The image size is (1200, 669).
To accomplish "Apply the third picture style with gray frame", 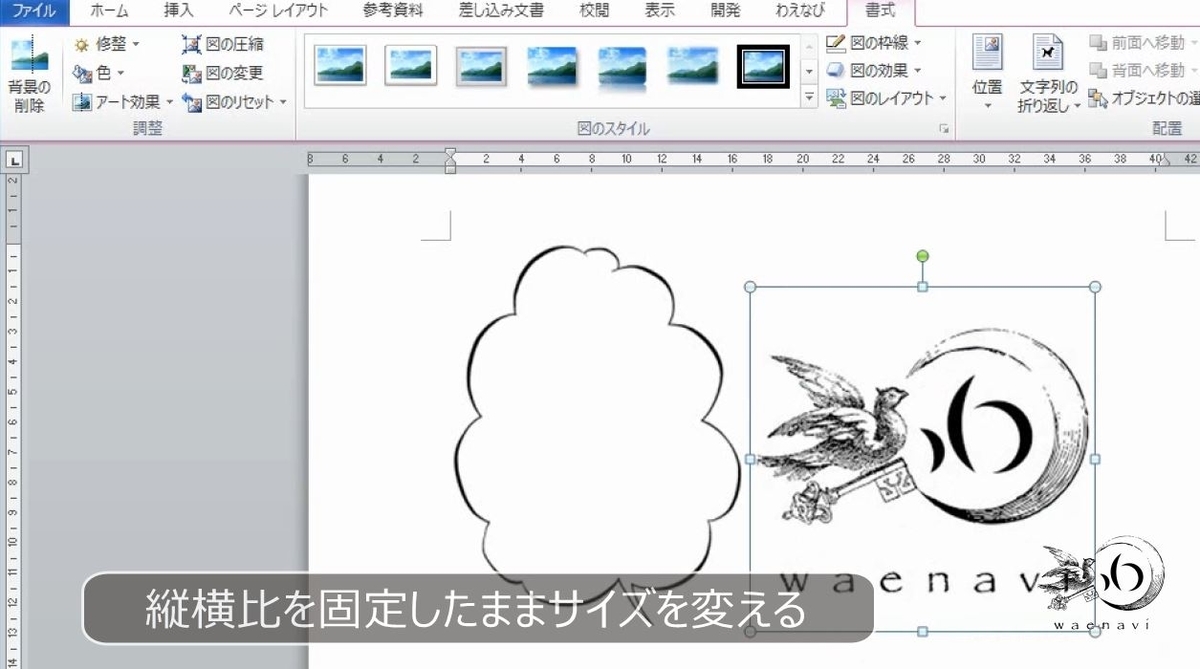I will click(x=481, y=66).
